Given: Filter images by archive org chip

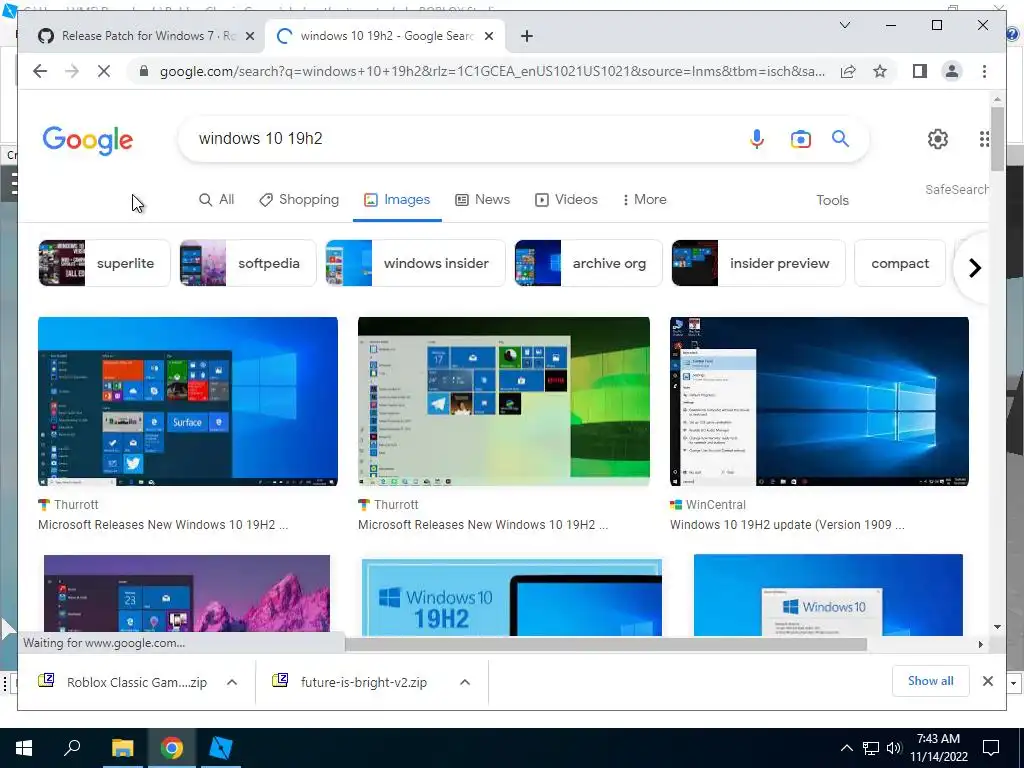Looking at the screenshot, I should click(588, 263).
